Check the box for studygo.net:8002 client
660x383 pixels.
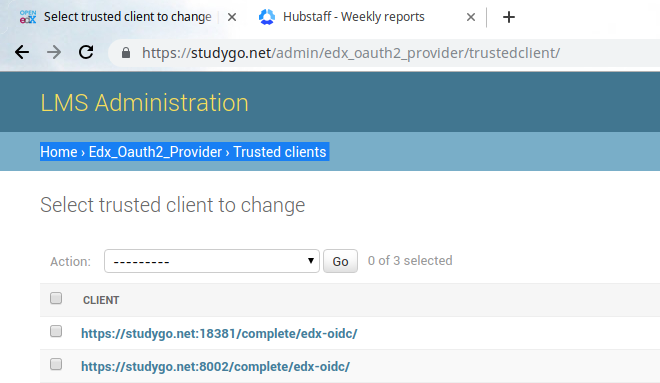(x=56, y=364)
